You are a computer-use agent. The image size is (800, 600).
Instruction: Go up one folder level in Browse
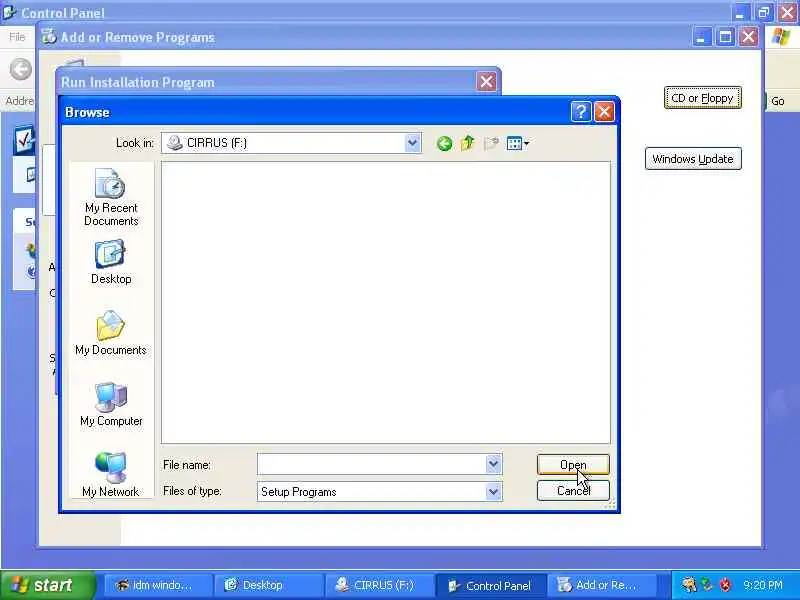click(x=467, y=143)
